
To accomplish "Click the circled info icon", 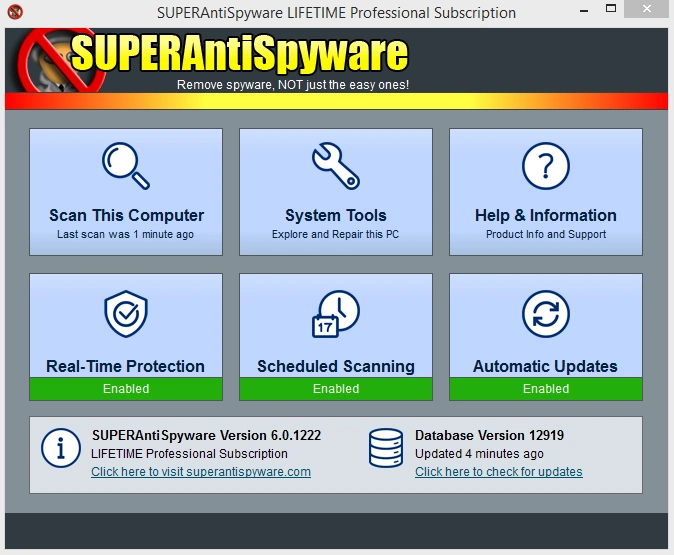I will tap(61, 448).
